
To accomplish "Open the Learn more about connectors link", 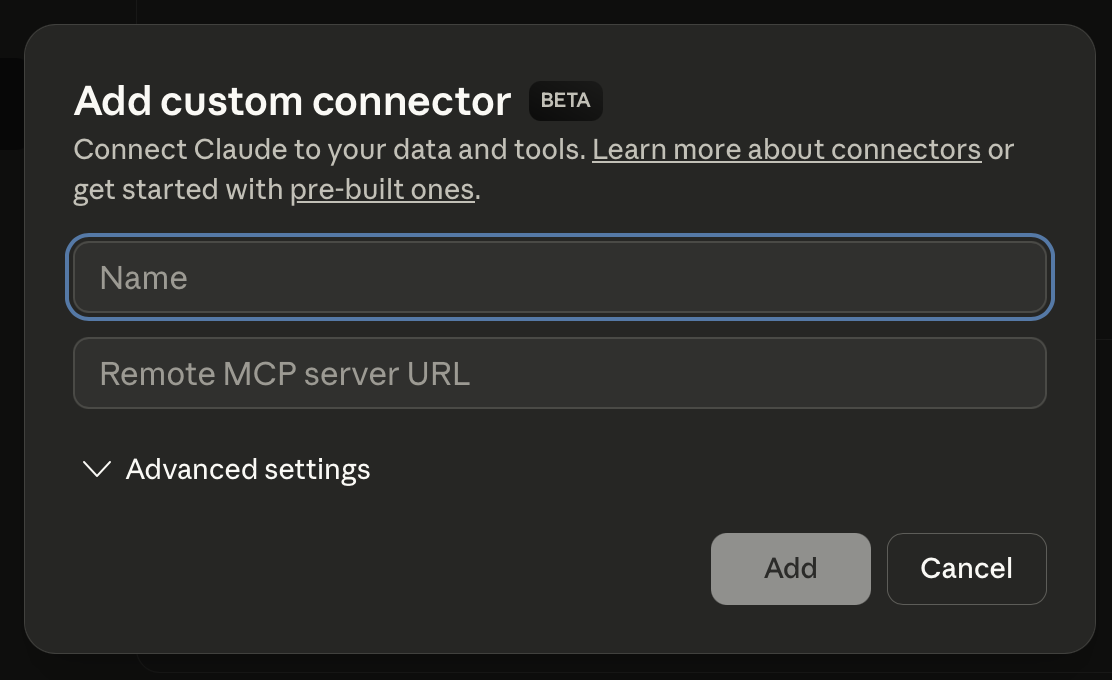I will 786,149.
